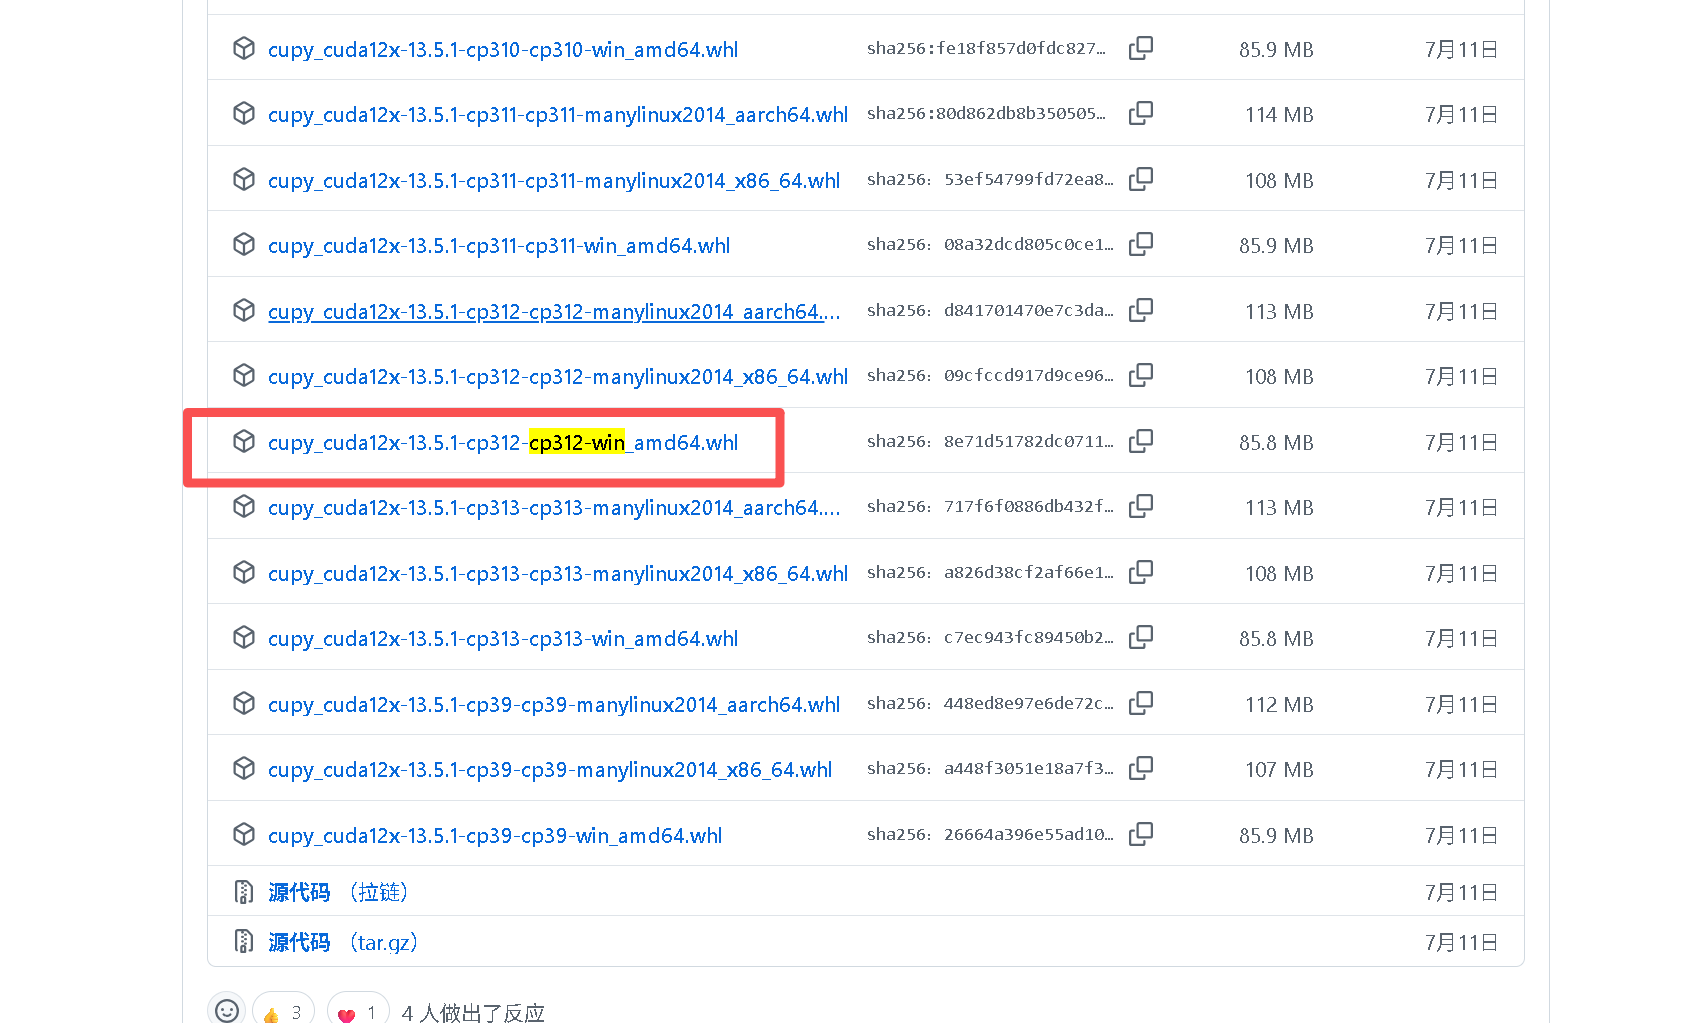Copy sha256 of cp311 manylinux x86_64 wheel
This screenshot has height=1023, width=1695.
[x=1141, y=178]
